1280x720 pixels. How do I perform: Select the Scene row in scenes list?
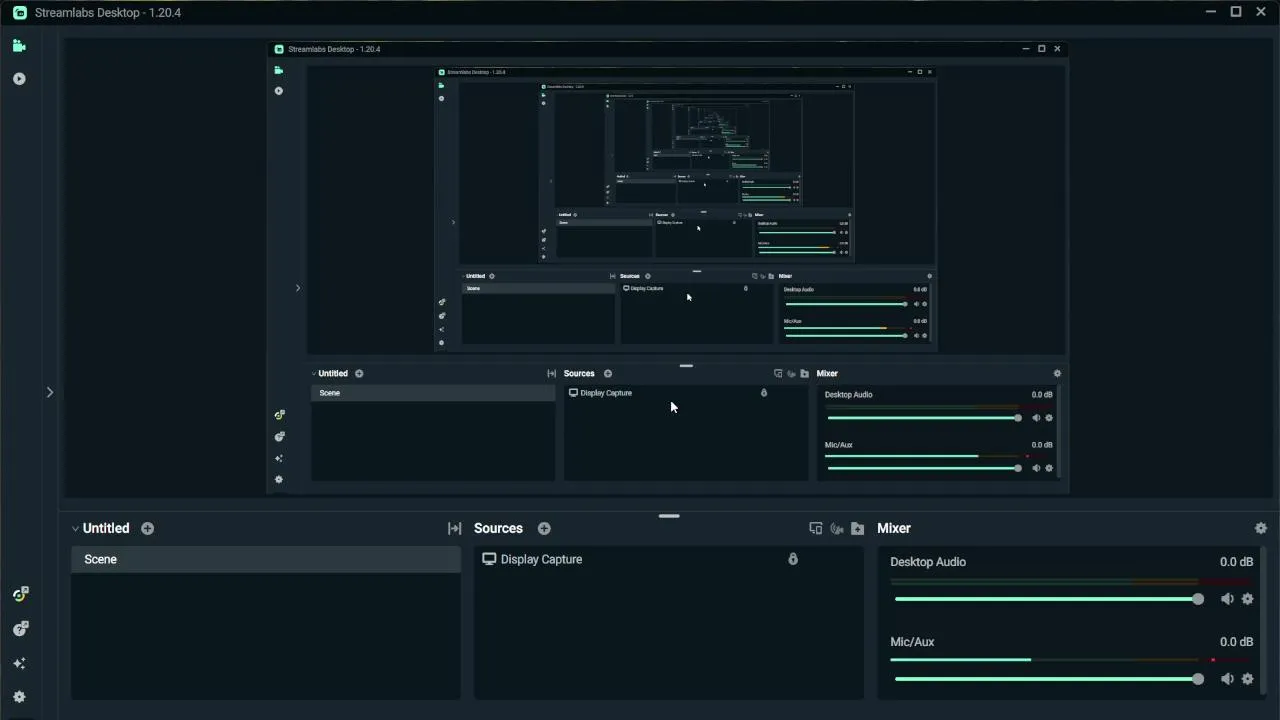tap(266, 559)
